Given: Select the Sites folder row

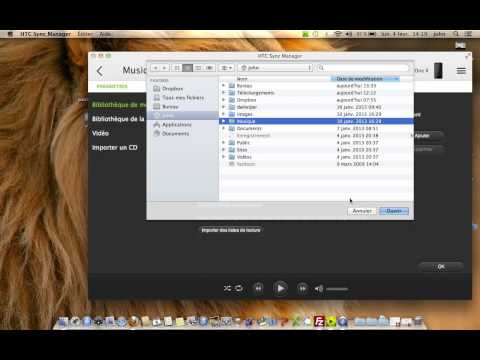Looking at the screenshot, I should coord(316,150).
